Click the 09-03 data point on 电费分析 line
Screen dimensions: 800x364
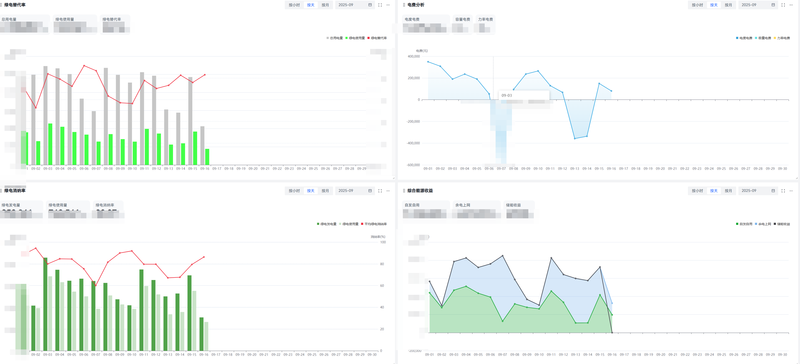[453, 79]
